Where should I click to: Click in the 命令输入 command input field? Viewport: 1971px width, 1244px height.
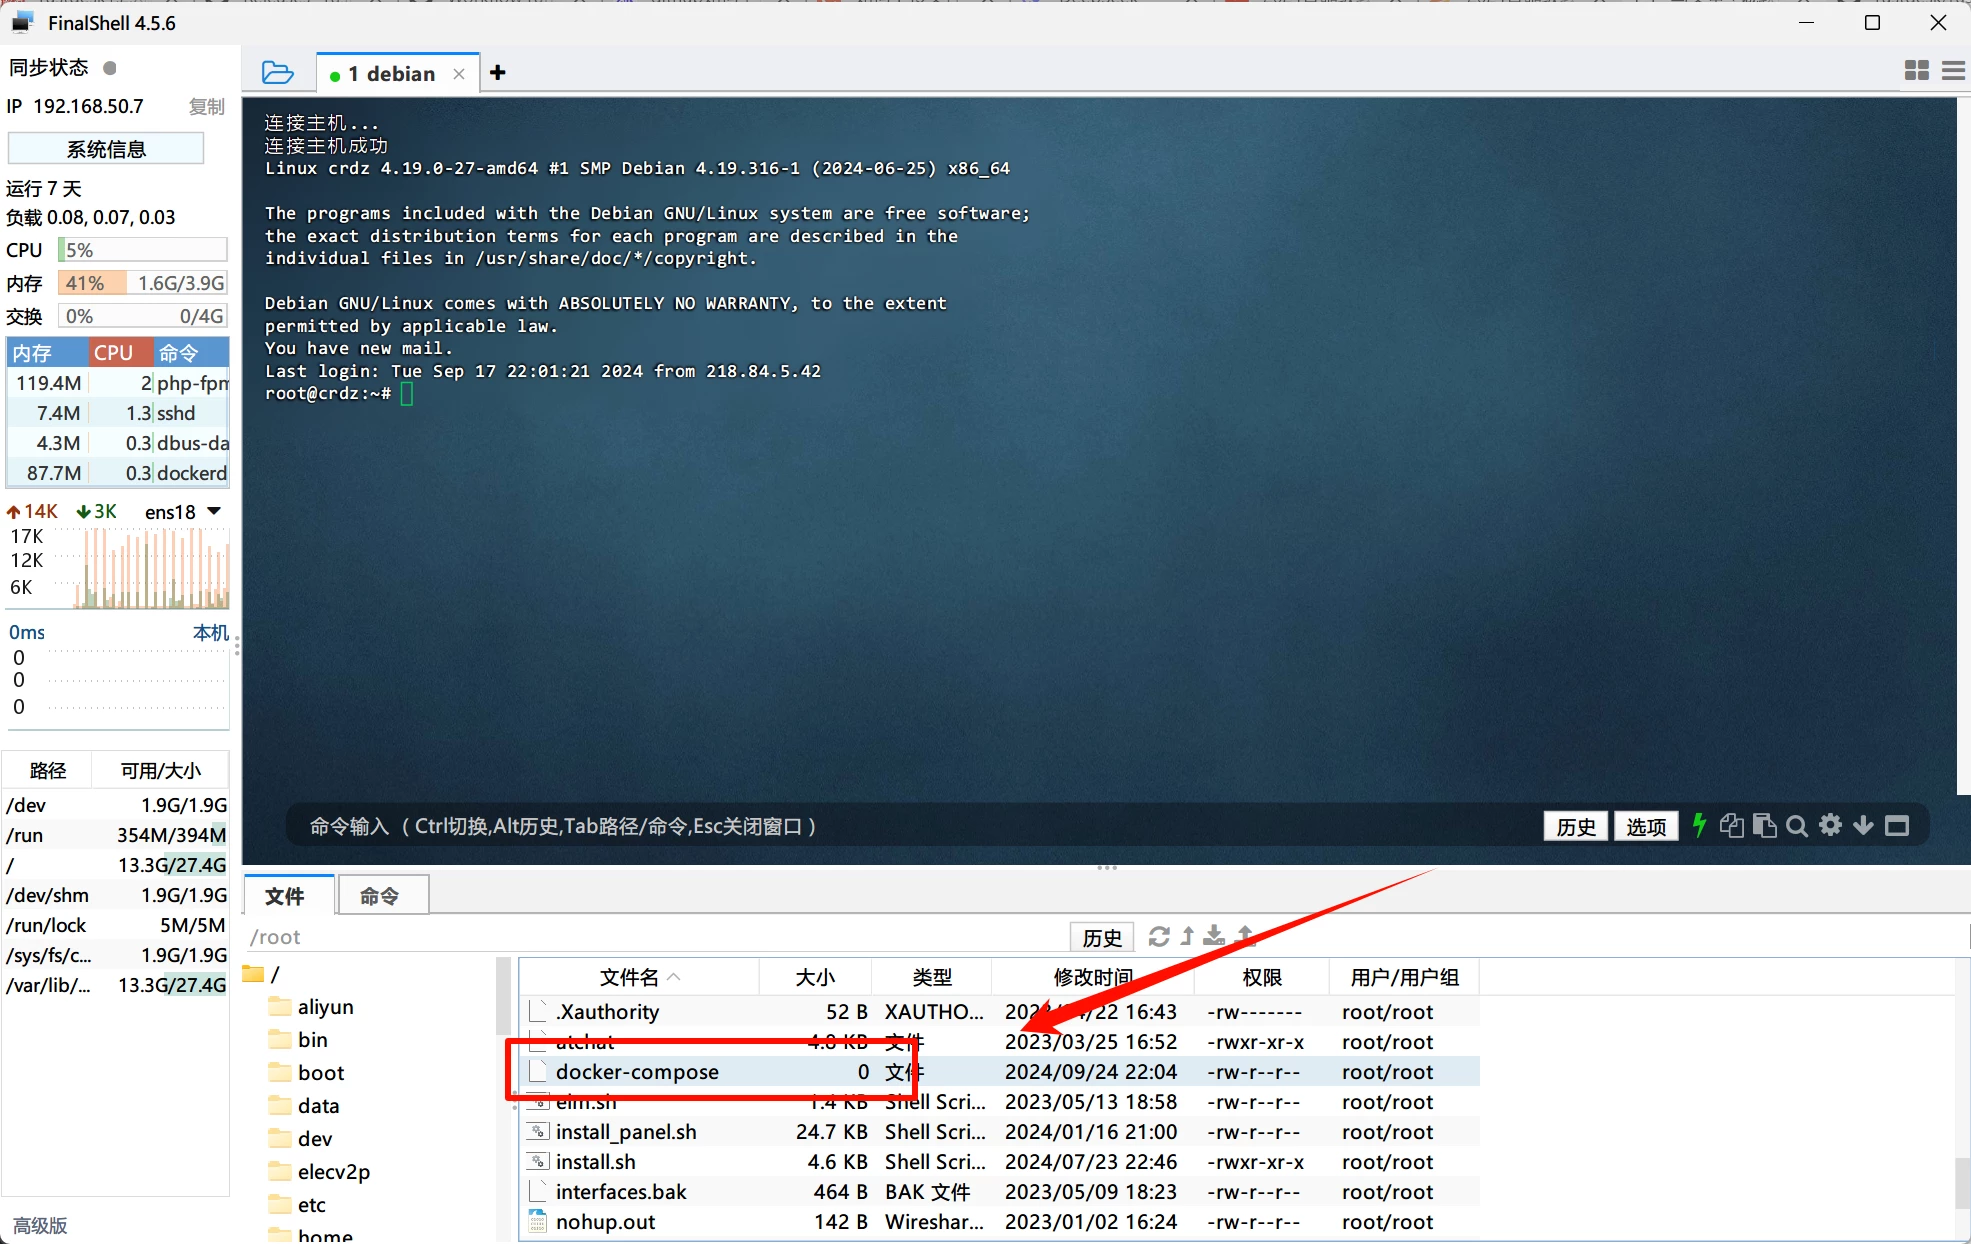click(900, 826)
